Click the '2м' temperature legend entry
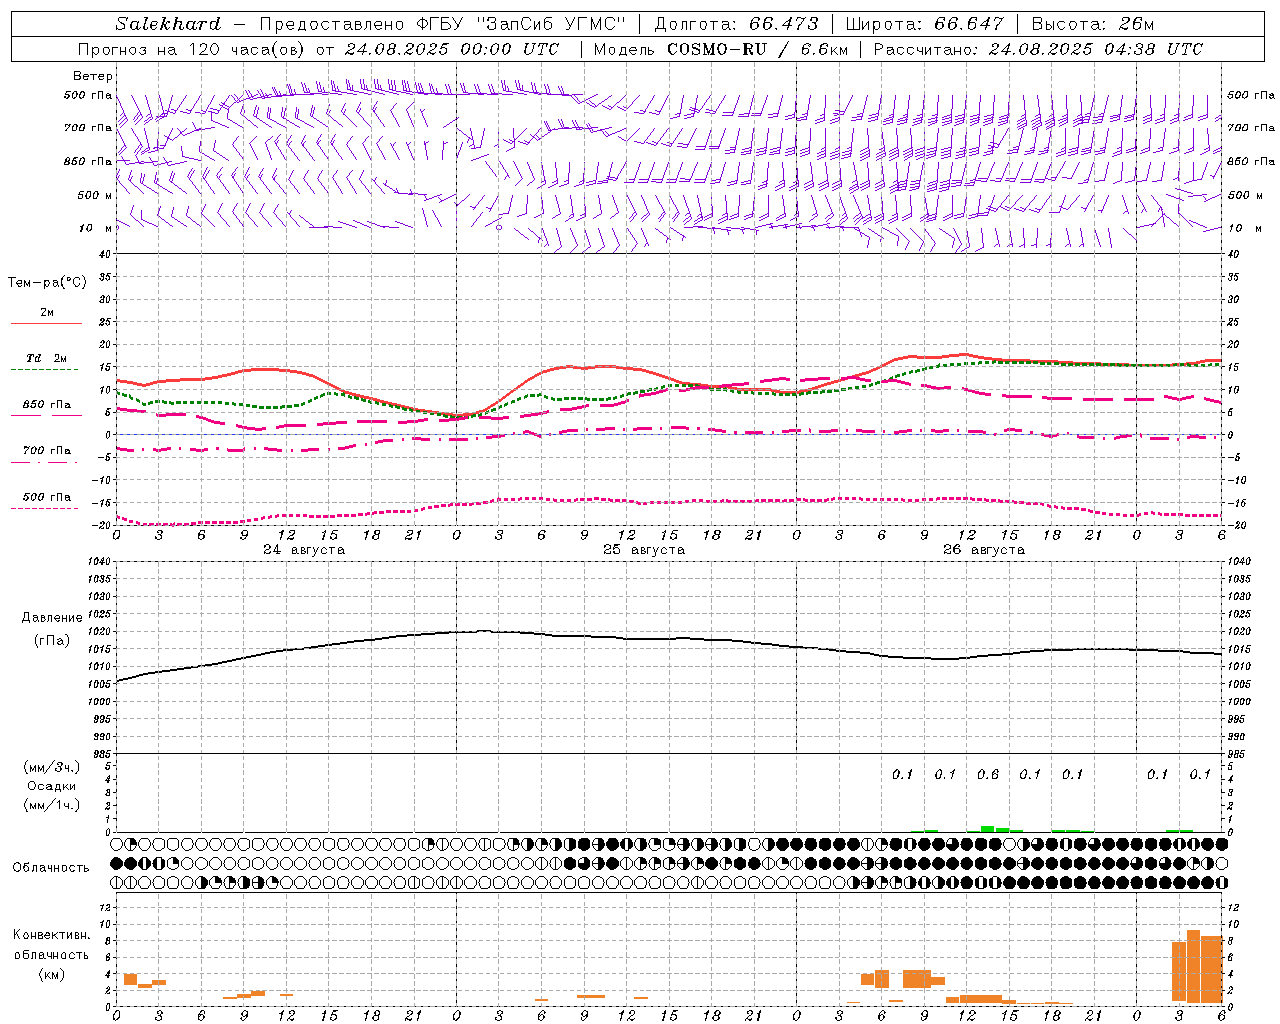Image resolution: width=1280 pixels, height=1024 pixels. (47, 312)
